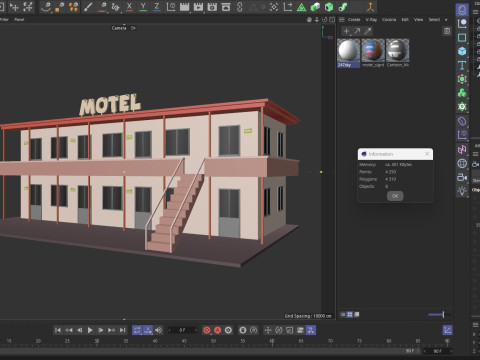
Task: Open the View menu in Material Manager
Action: tap(418, 20)
